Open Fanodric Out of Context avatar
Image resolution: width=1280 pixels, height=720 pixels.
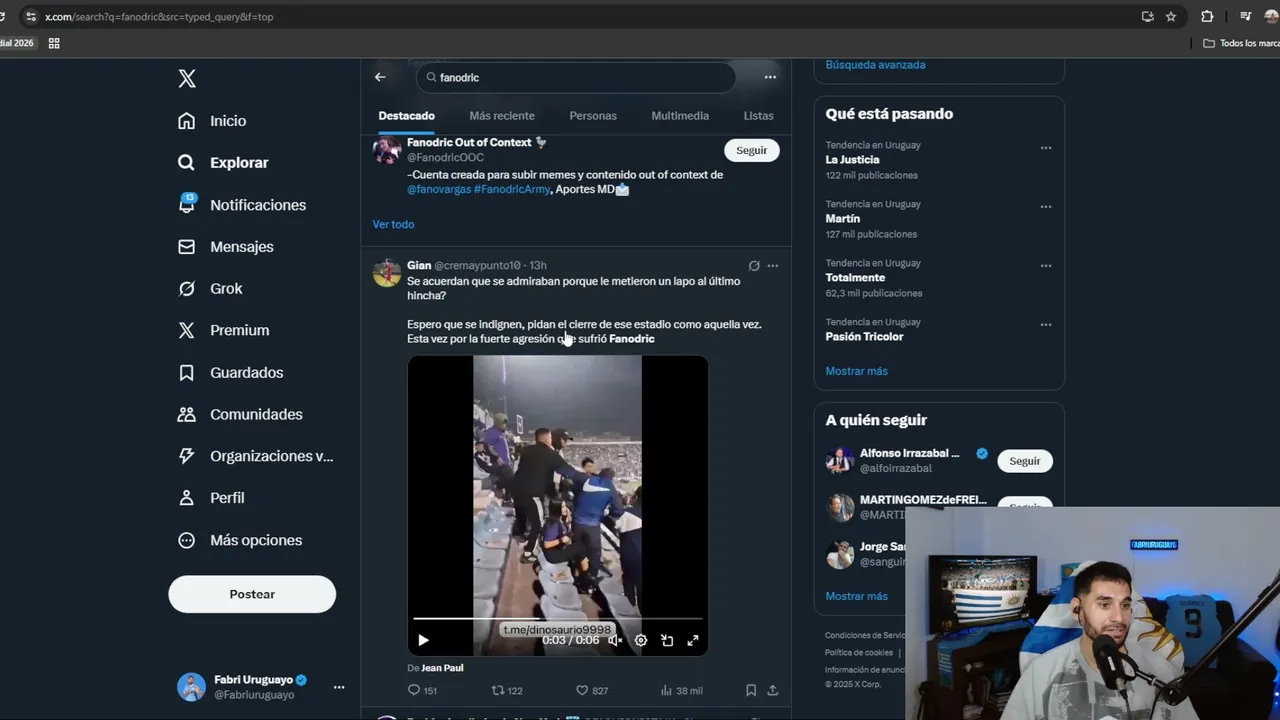click(387, 150)
